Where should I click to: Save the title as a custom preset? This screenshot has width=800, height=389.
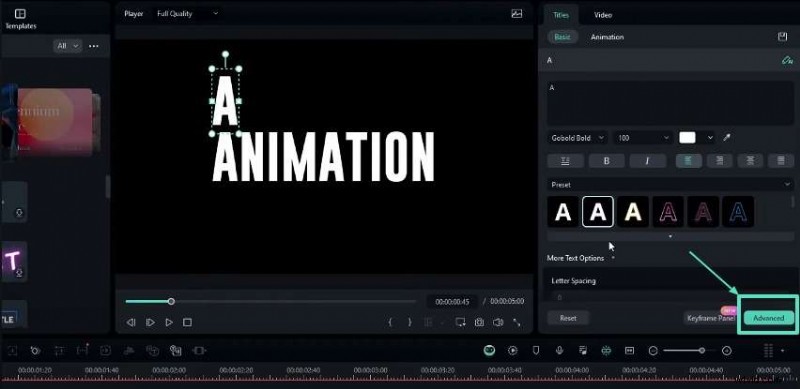(782, 37)
